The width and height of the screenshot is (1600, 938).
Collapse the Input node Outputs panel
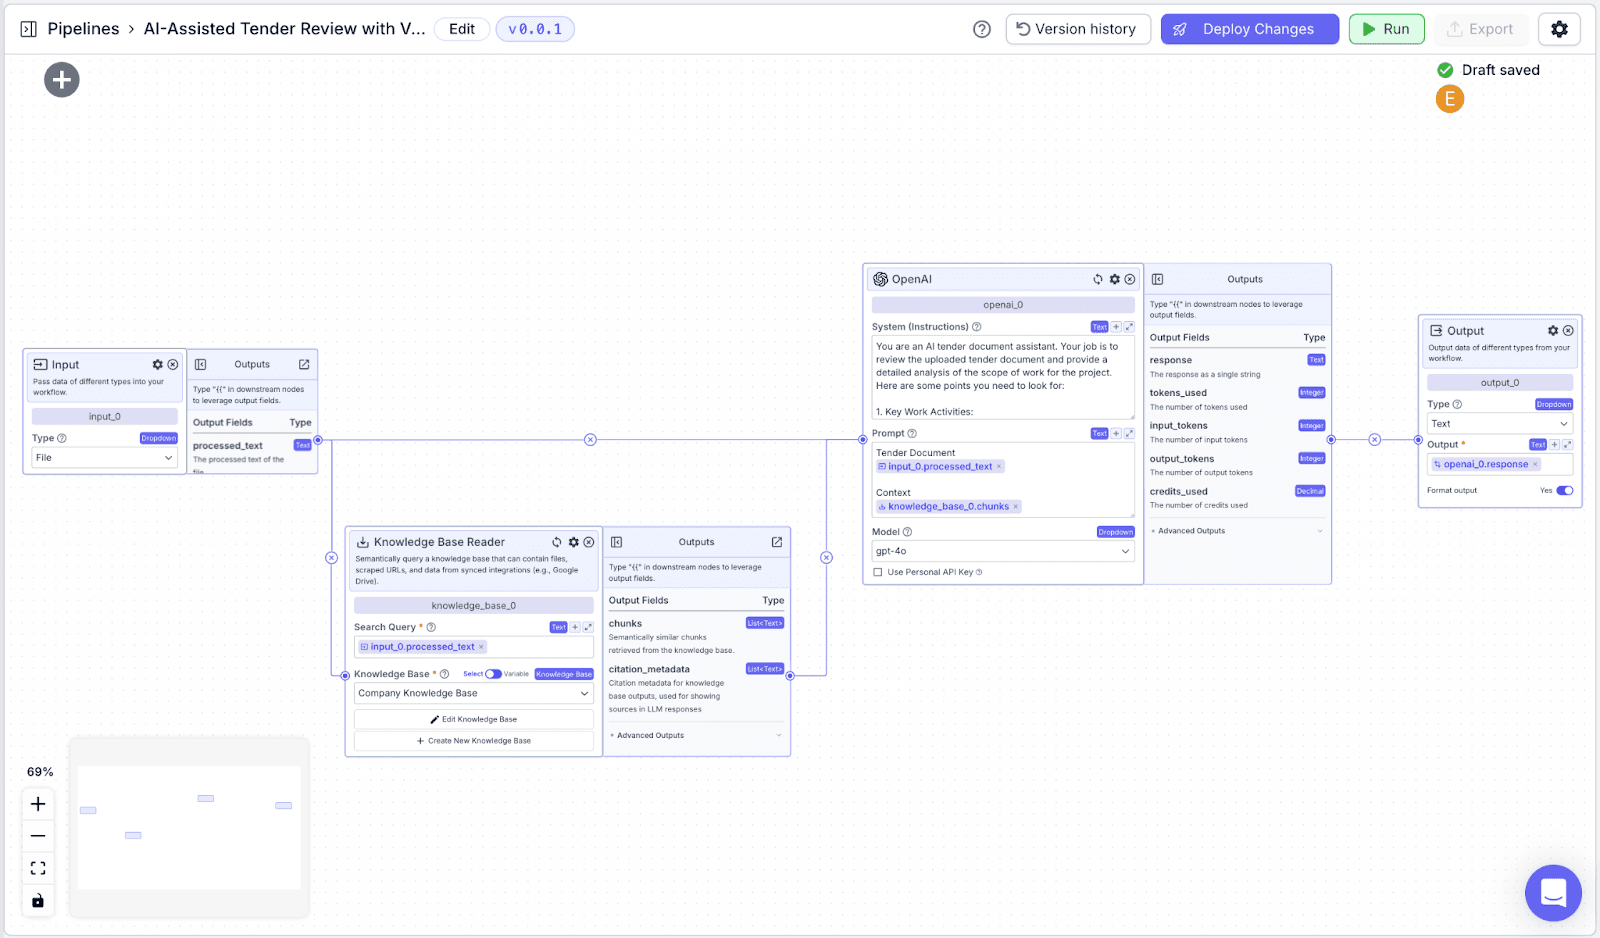tap(200, 365)
